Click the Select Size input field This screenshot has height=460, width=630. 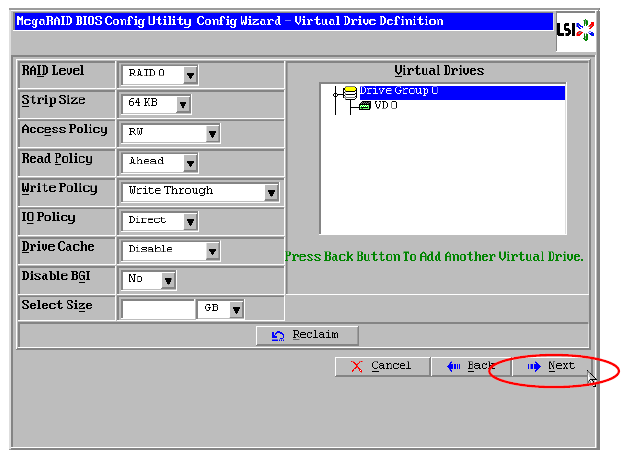click(x=158, y=310)
